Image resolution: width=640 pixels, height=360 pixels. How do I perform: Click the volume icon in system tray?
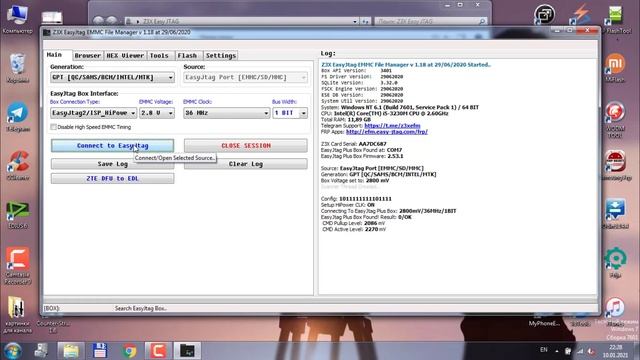(x=591, y=351)
